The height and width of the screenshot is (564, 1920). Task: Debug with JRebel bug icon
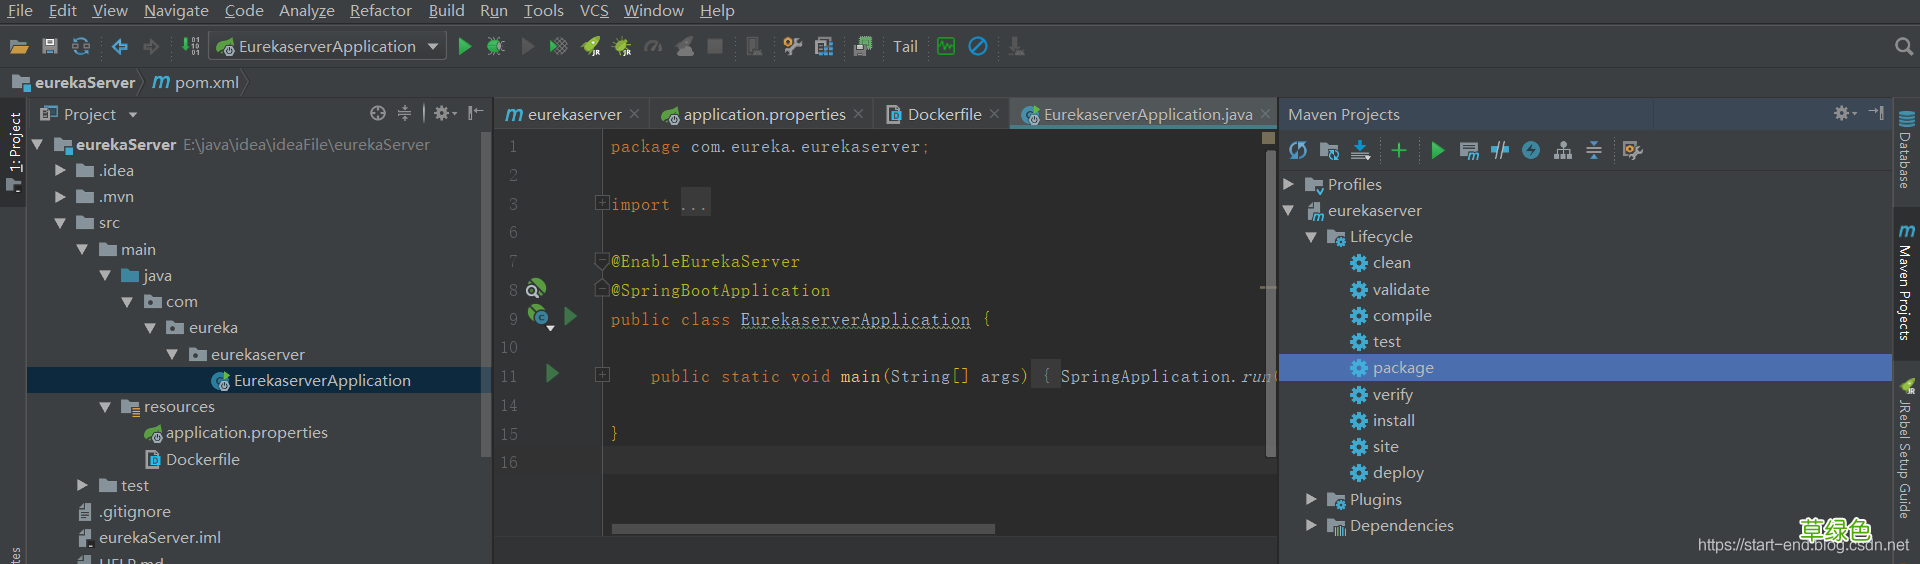pyautogui.click(x=622, y=46)
